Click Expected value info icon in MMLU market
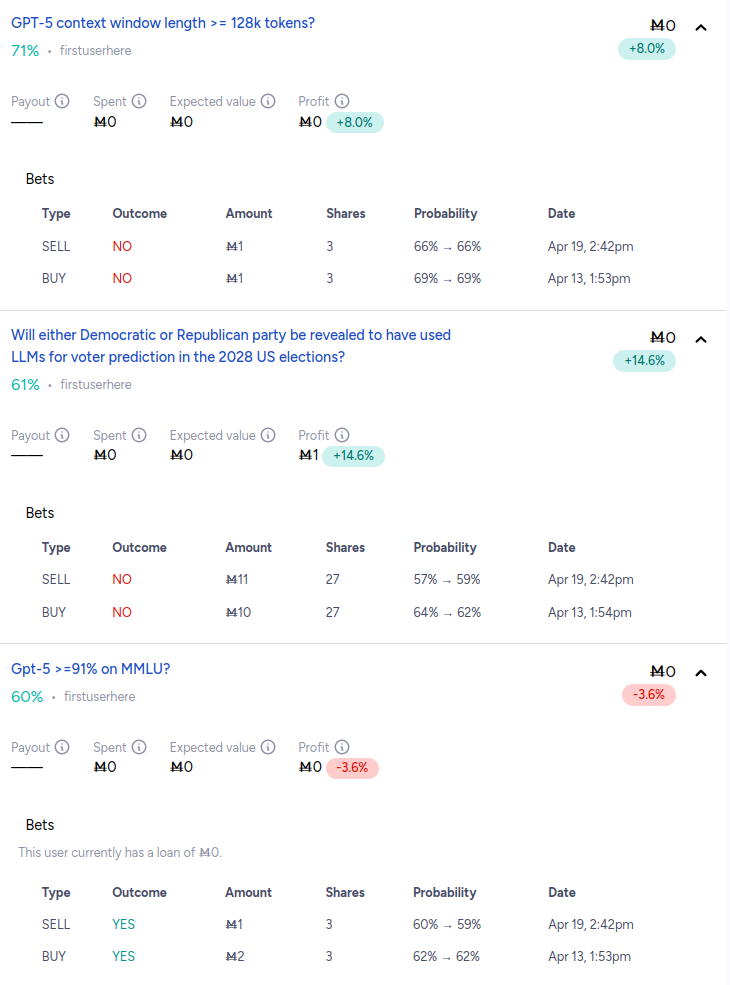The width and height of the screenshot is (730, 985). pos(268,747)
